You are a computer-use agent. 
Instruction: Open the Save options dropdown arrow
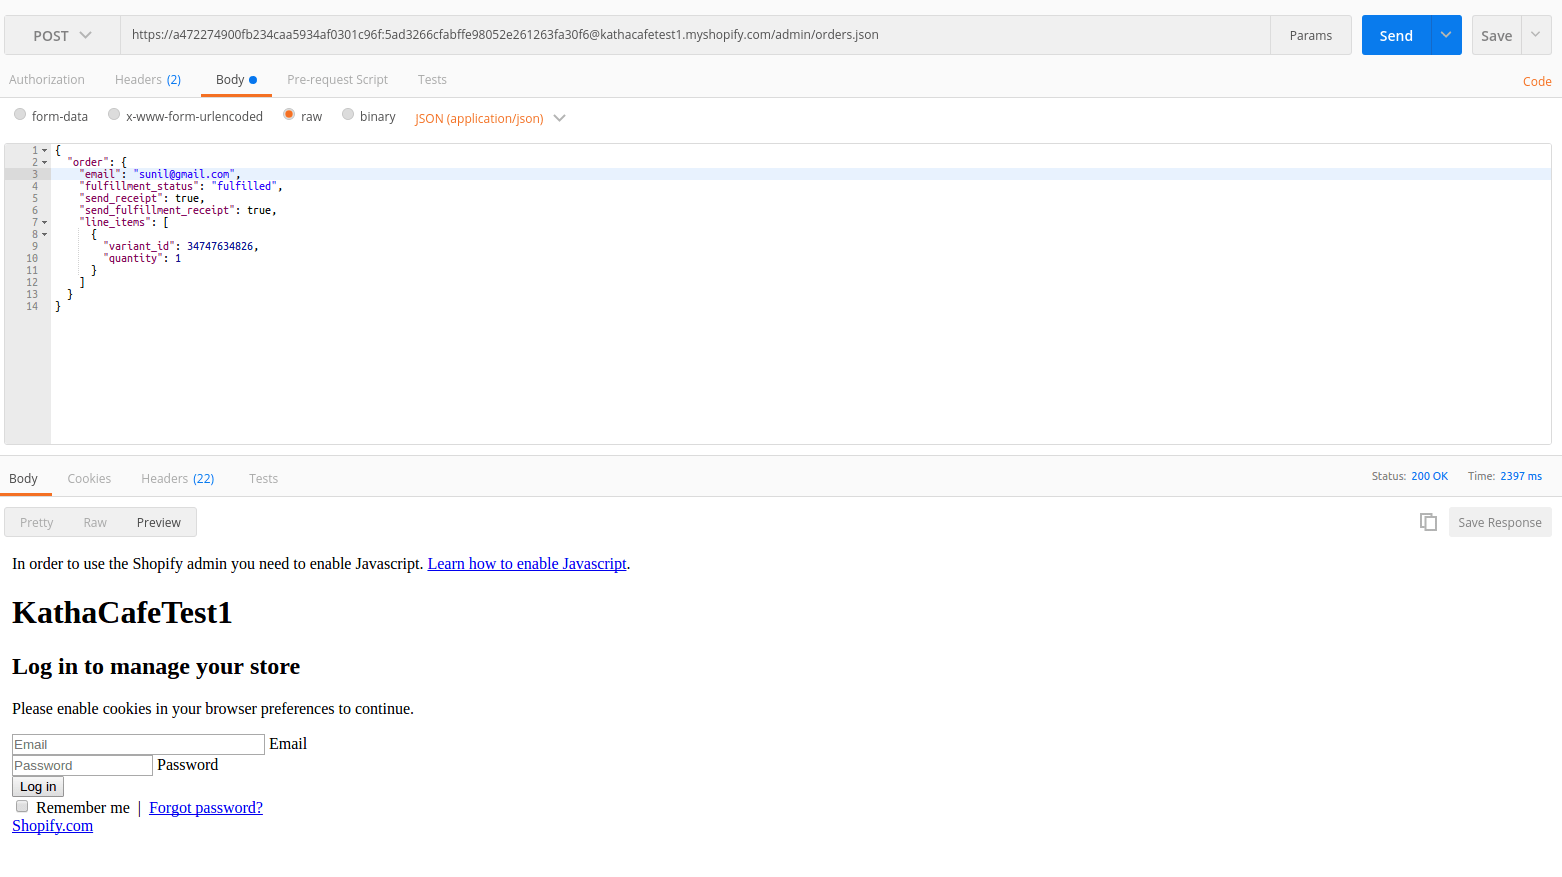tap(1536, 35)
